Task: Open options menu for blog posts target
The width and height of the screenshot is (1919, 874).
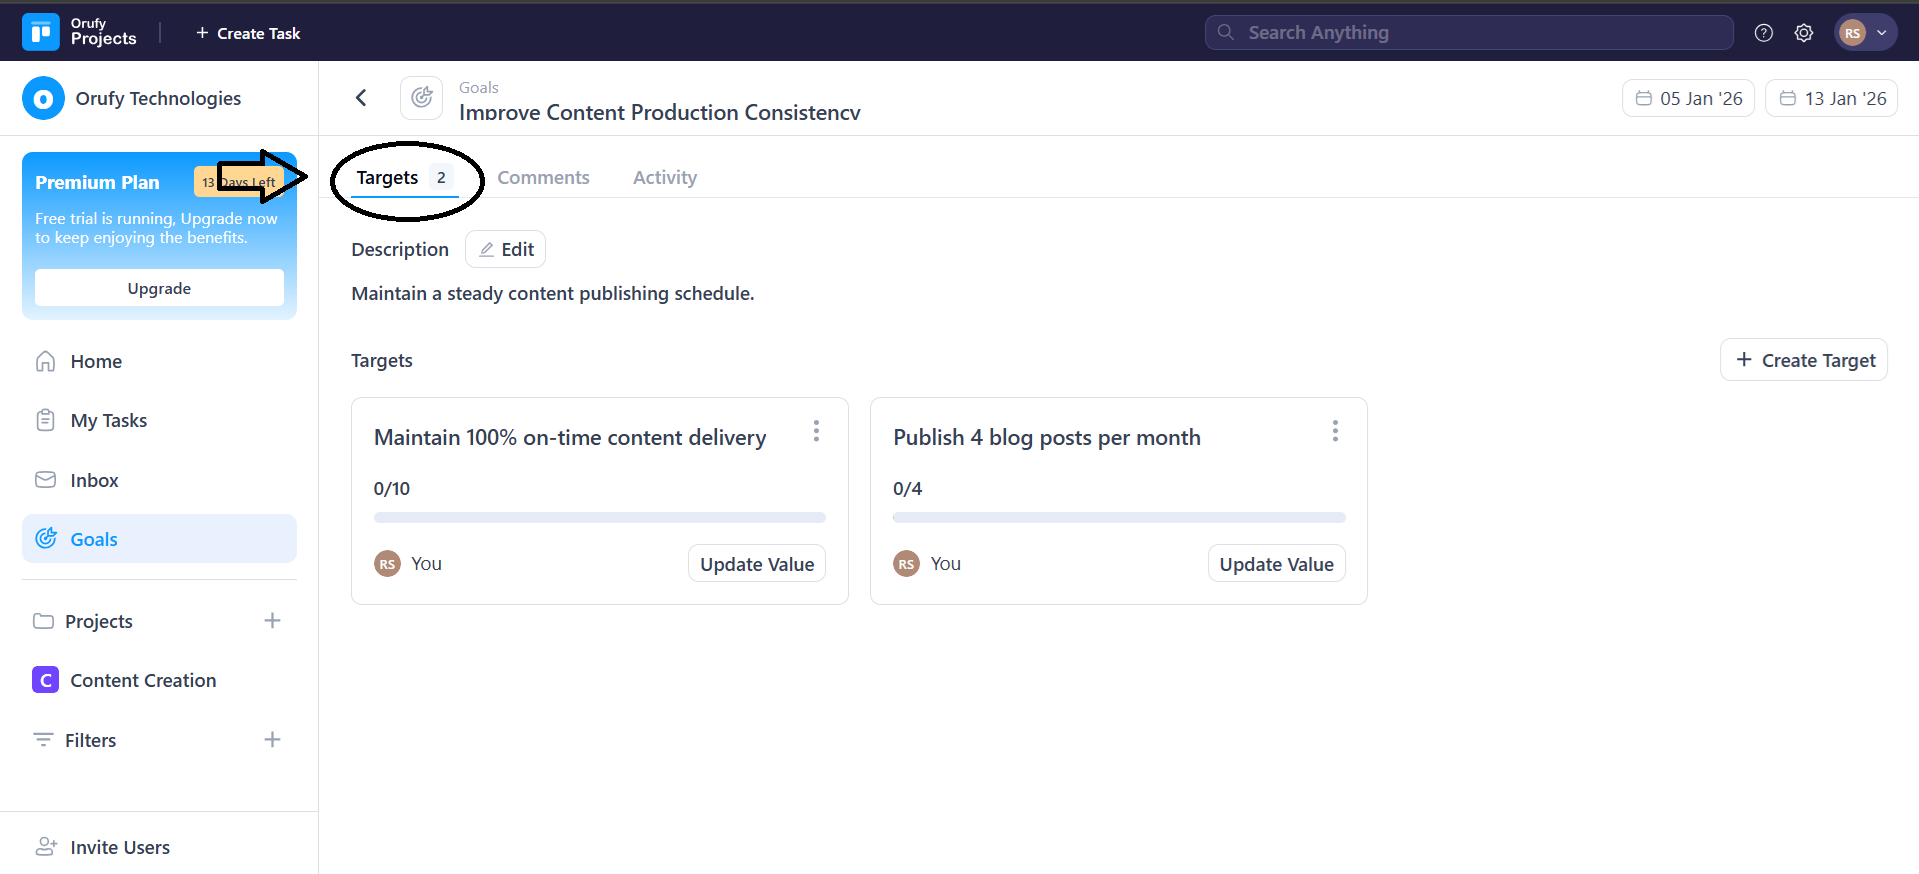Action: (1335, 431)
